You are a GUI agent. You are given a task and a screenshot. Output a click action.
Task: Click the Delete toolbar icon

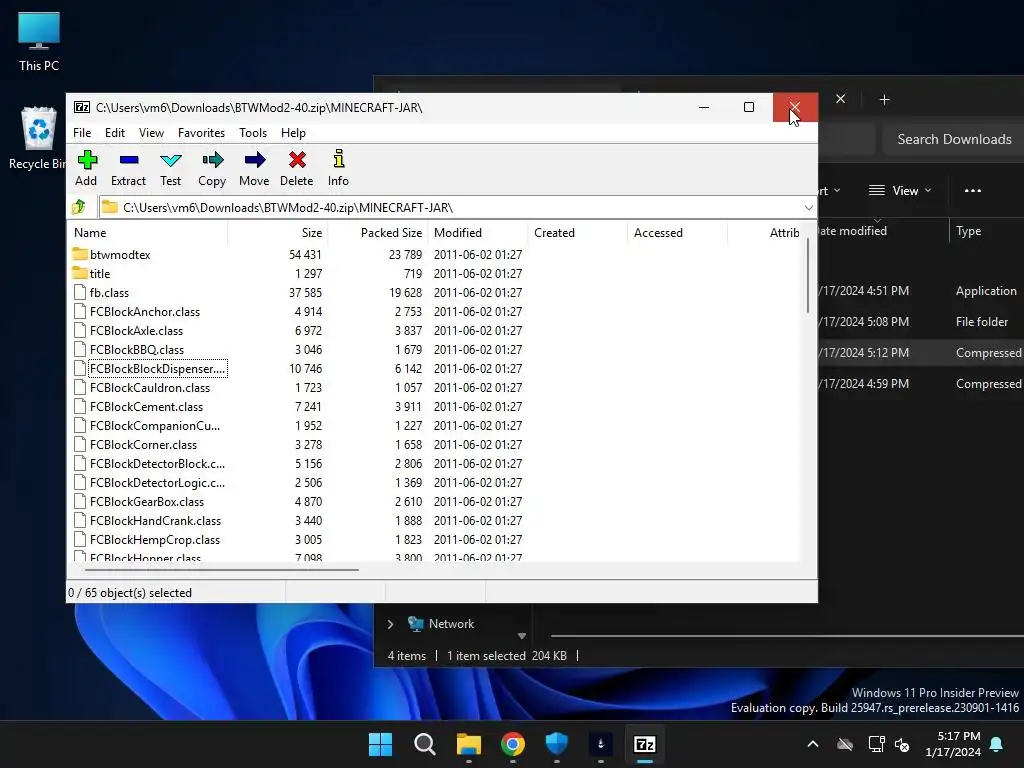click(297, 160)
